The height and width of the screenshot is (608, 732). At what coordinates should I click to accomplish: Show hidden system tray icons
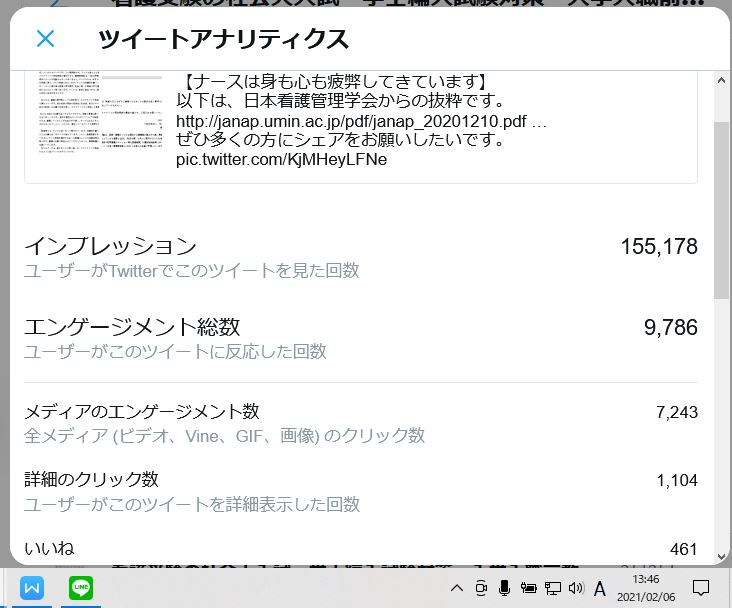click(457, 588)
